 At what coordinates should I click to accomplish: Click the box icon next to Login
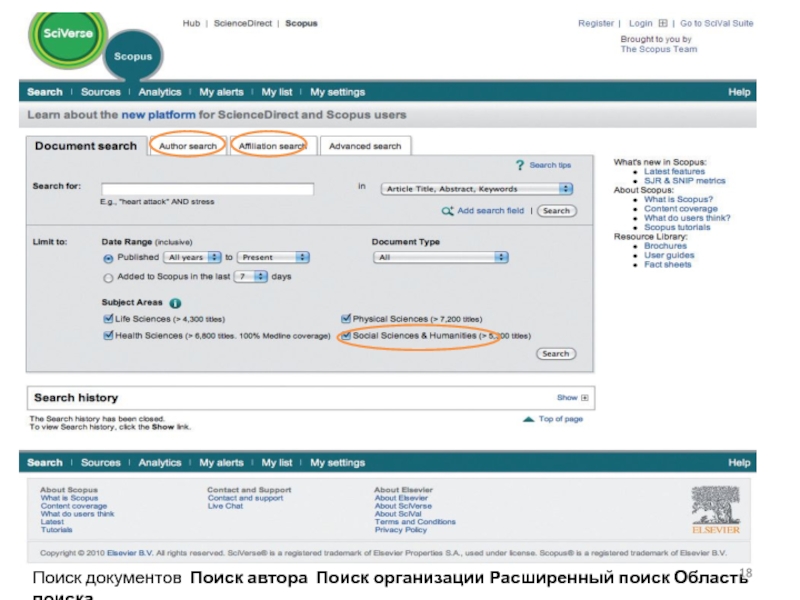point(663,23)
